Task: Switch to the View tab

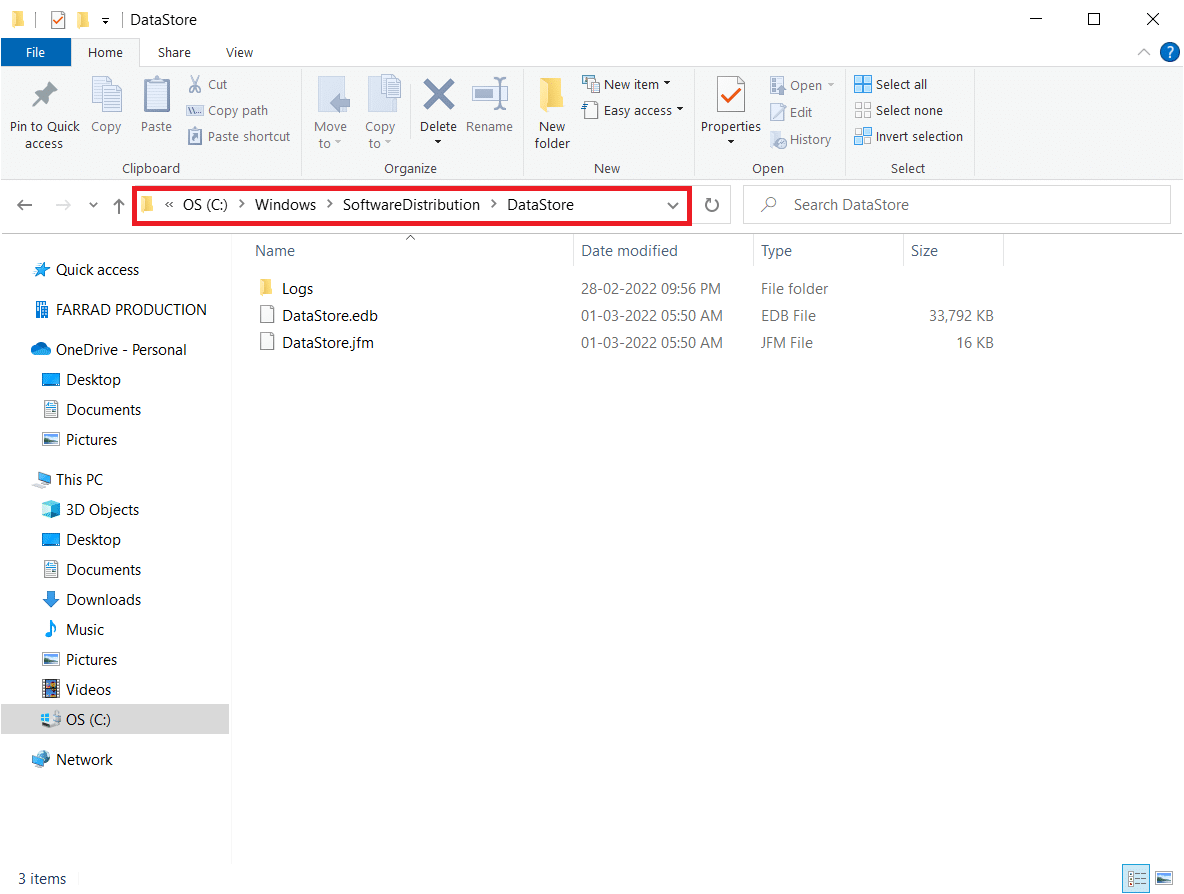Action: click(x=239, y=52)
